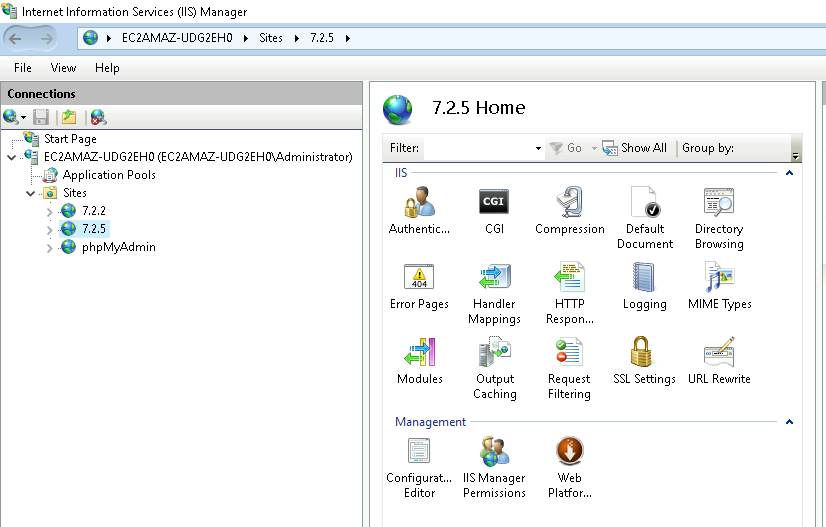Collapse the IIS section group
The width and height of the screenshot is (826, 527).
pyautogui.click(x=789, y=173)
